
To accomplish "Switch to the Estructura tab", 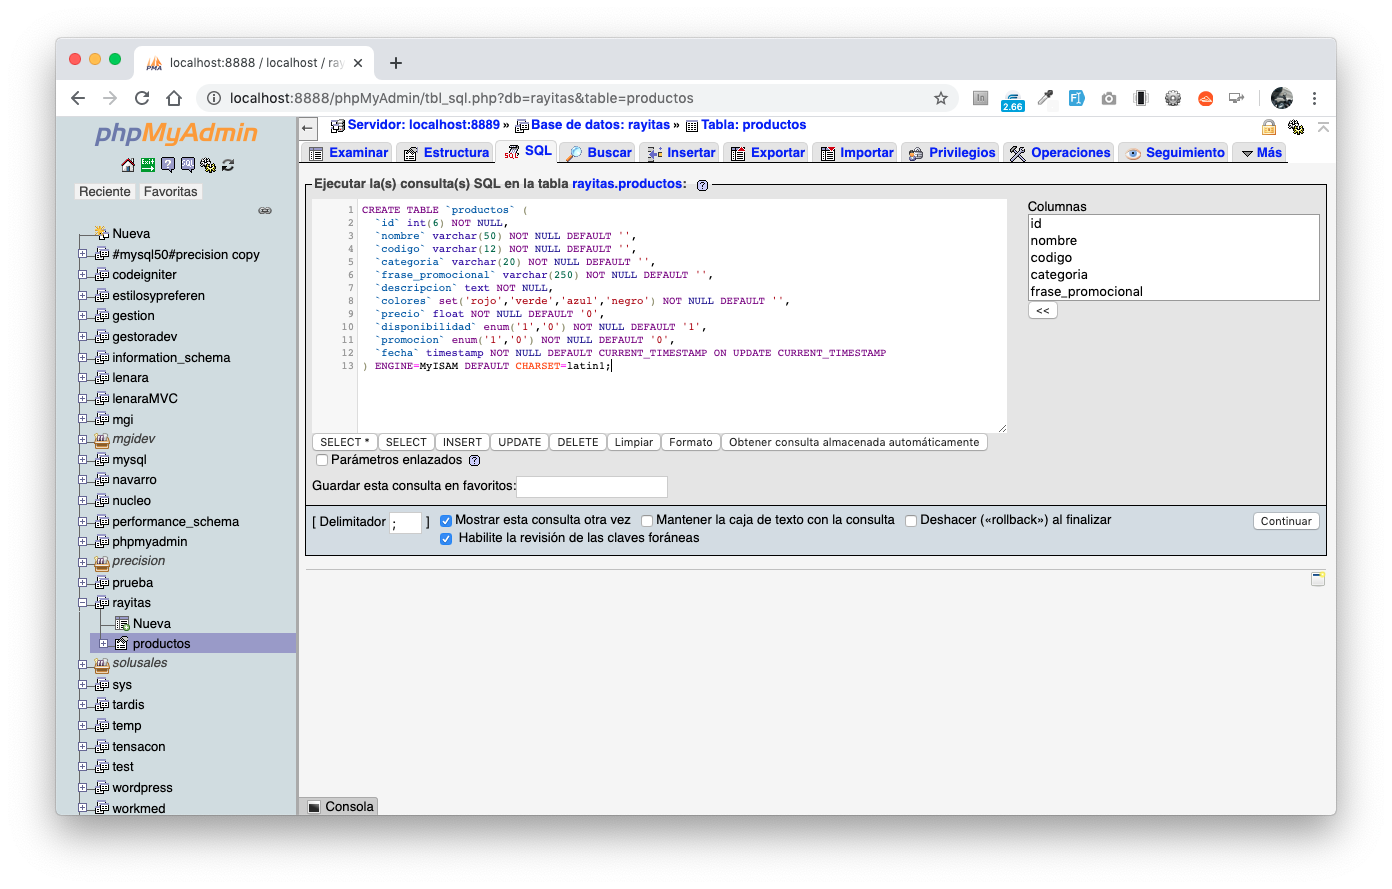I will [x=446, y=153].
